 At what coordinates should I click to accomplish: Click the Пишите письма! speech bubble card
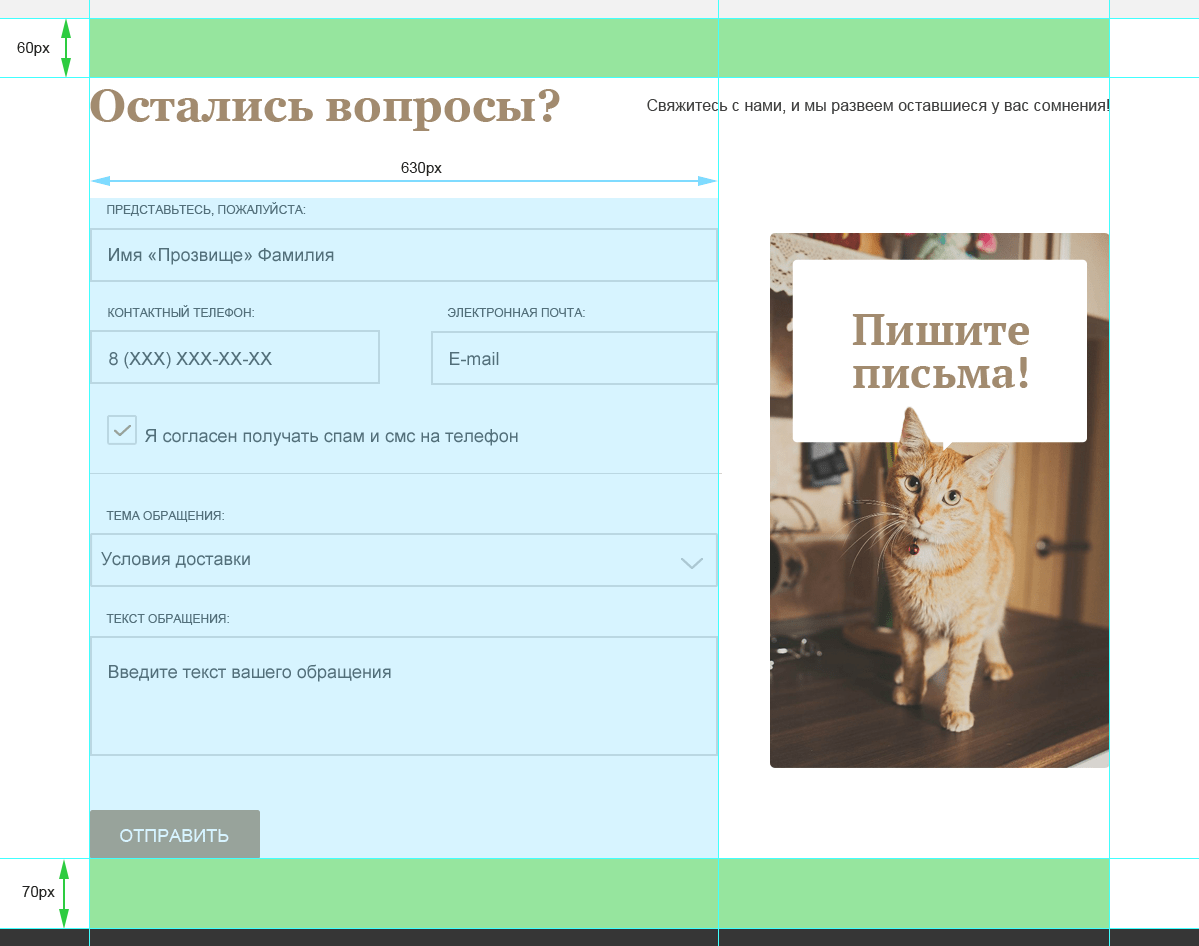pyautogui.click(x=939, y=348)
